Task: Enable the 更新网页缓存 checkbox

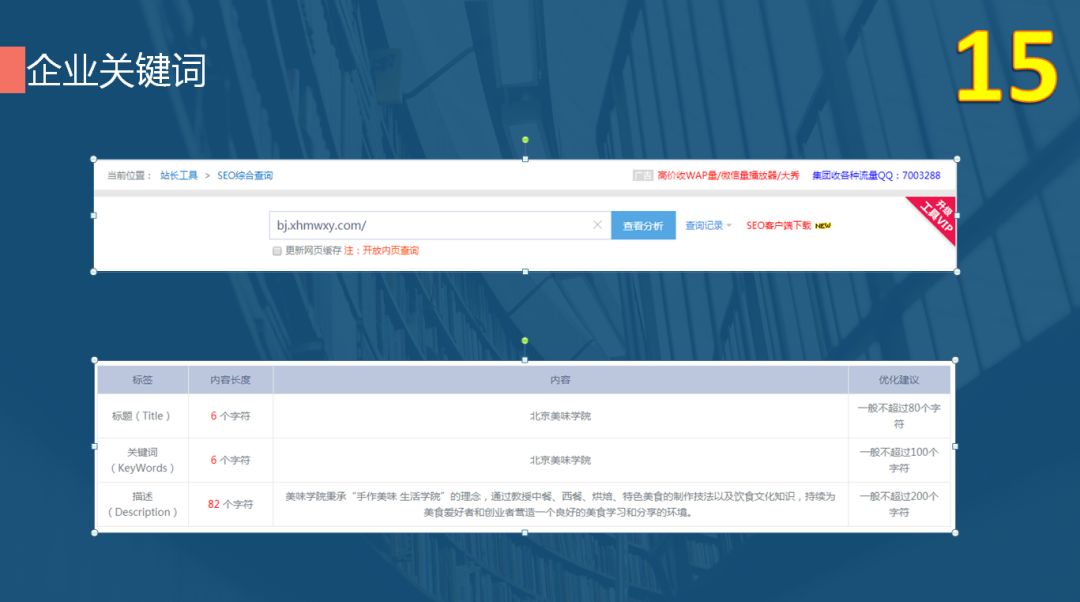Action: pyautogui.click(x=275, y=251)
